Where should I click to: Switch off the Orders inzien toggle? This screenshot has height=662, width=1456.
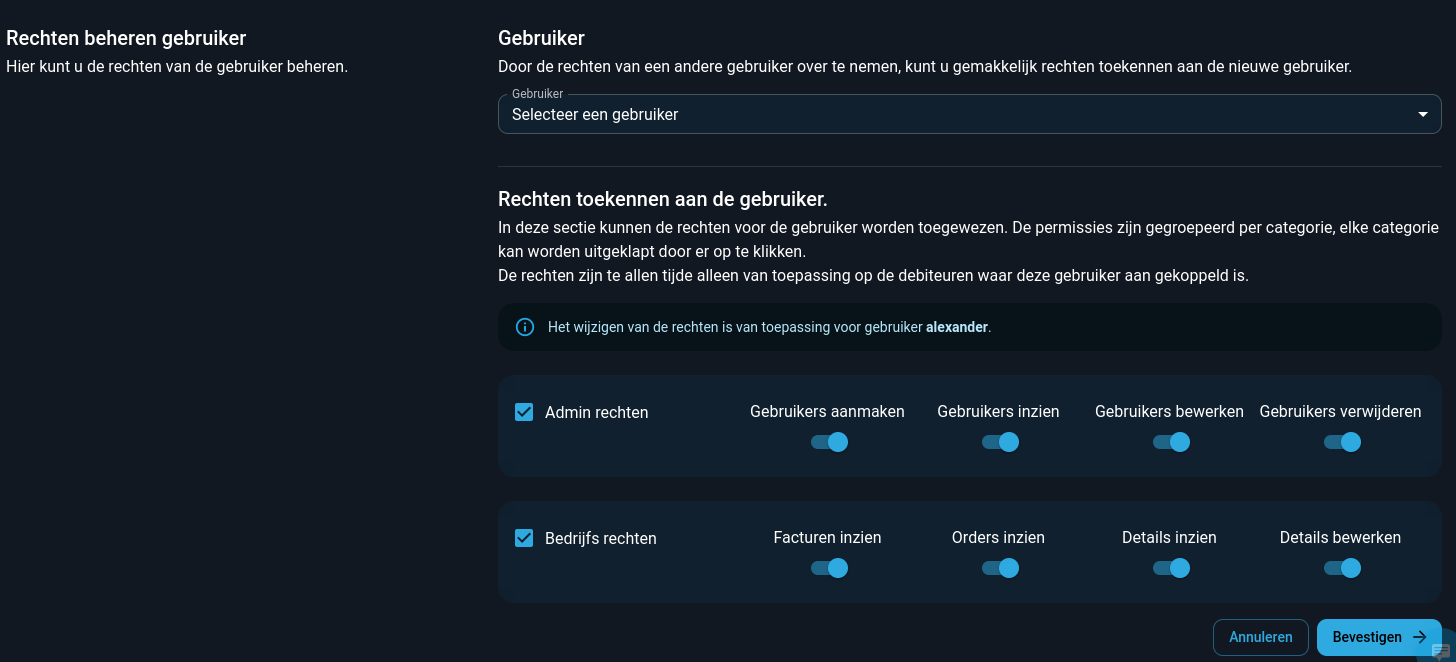tap(1000, 568)
